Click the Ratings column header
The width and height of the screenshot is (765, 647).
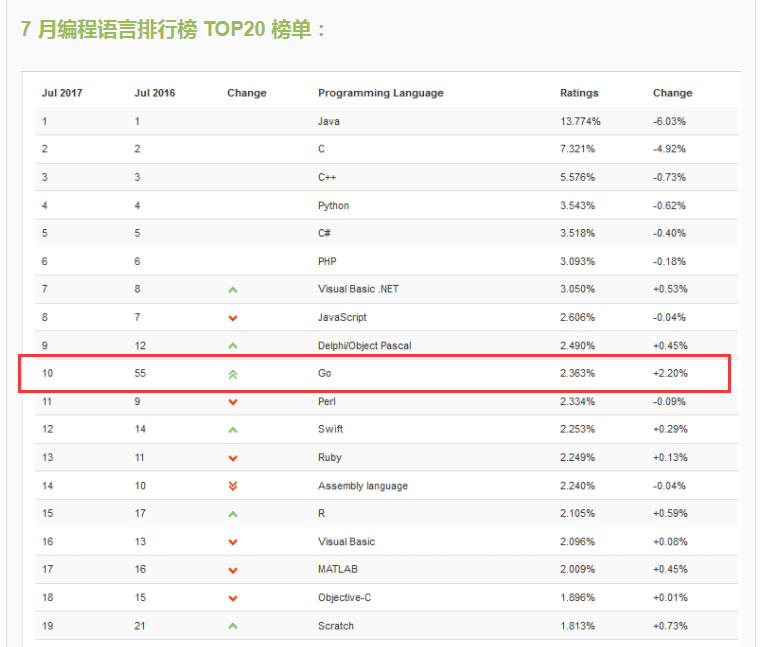pyautogui.click(x=579, y=93)
